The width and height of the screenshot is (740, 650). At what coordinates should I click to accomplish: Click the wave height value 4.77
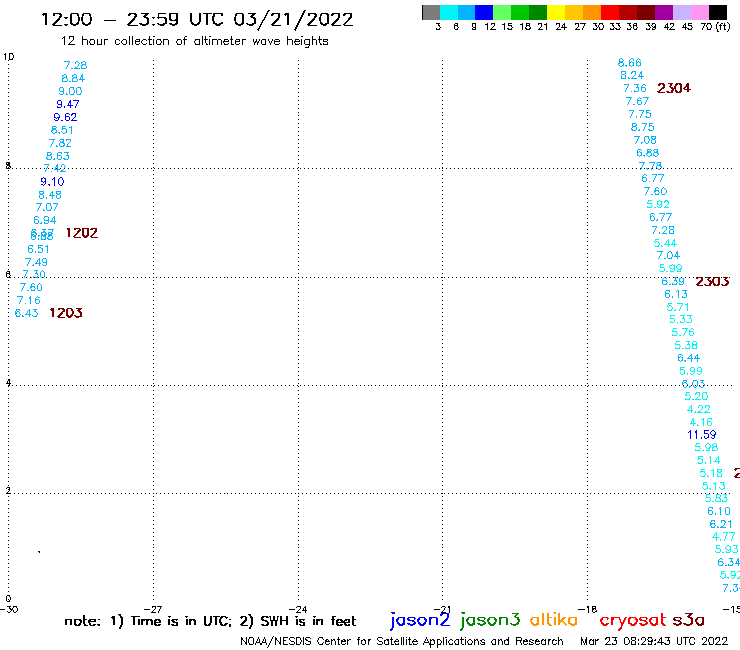click(x=723, y=537)
